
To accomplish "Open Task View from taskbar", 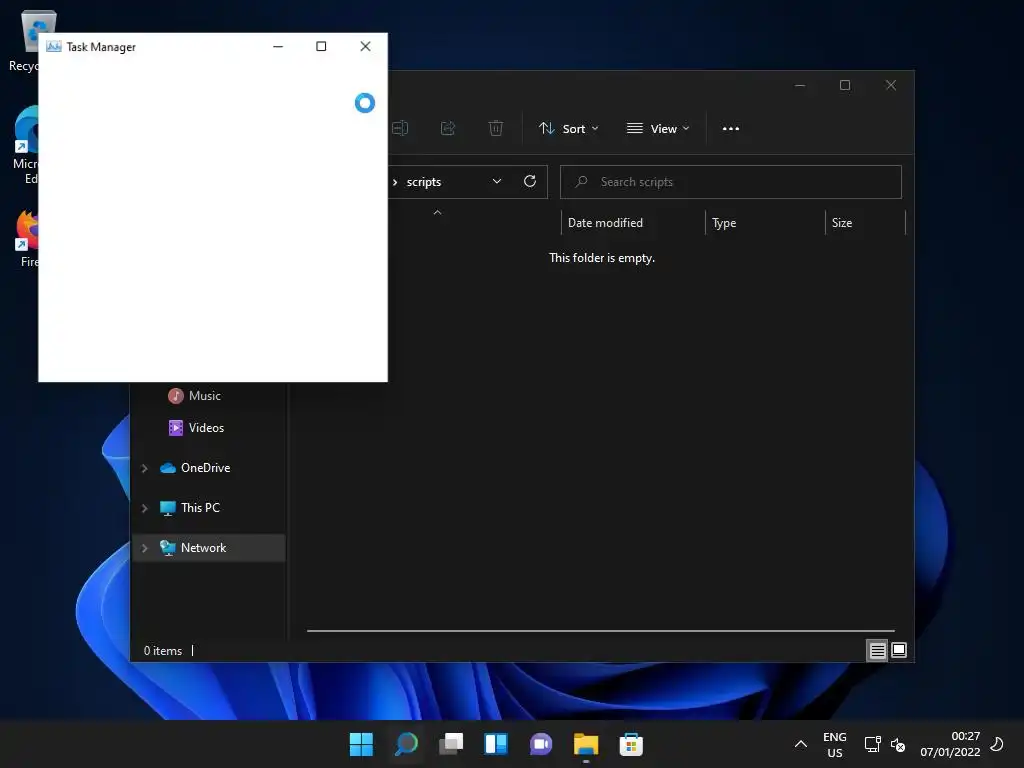I will (451, 744).
